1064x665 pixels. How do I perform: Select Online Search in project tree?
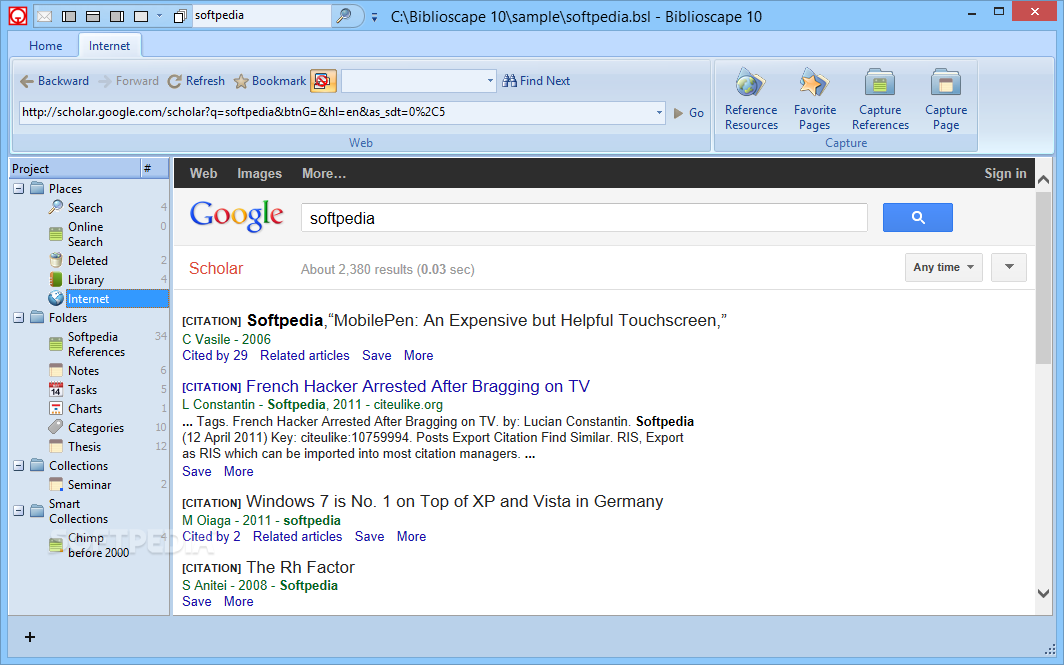85,234
